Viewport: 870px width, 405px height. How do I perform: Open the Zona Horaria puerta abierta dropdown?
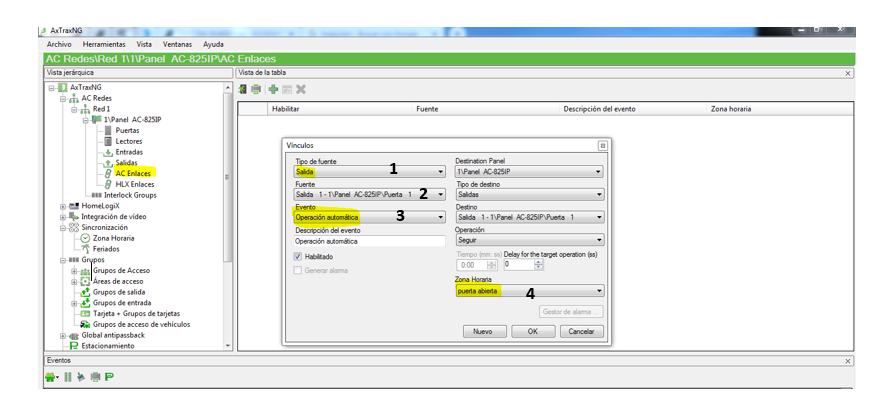(x=529, y=291)
